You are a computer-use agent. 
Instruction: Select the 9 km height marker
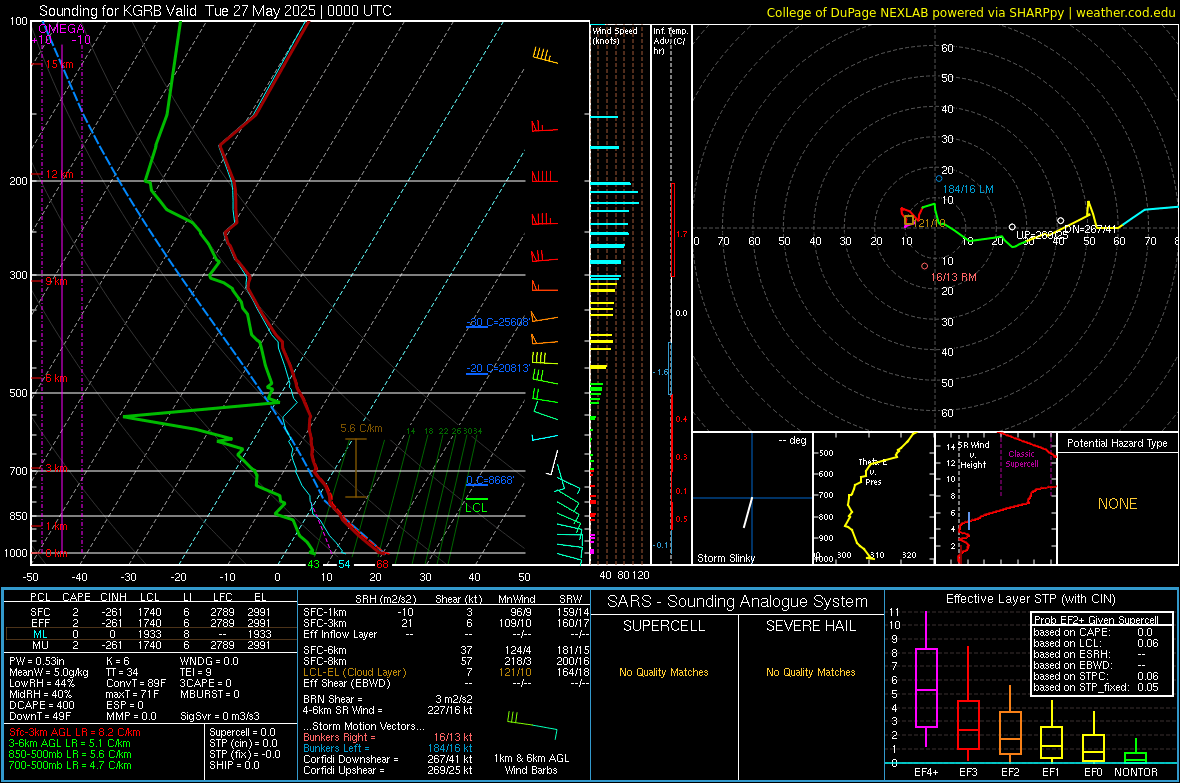pyautogui.click(x=56, y=282)
